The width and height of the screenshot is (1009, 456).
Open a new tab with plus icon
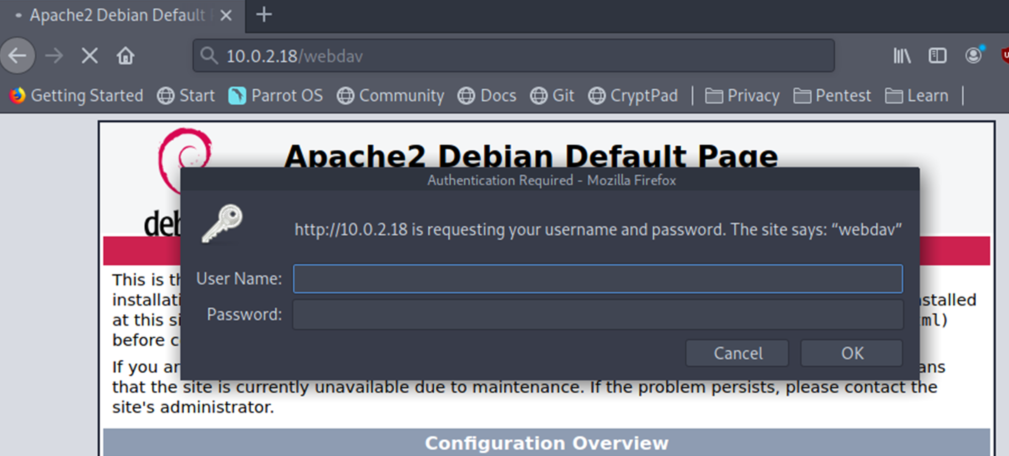coord(264,15)
